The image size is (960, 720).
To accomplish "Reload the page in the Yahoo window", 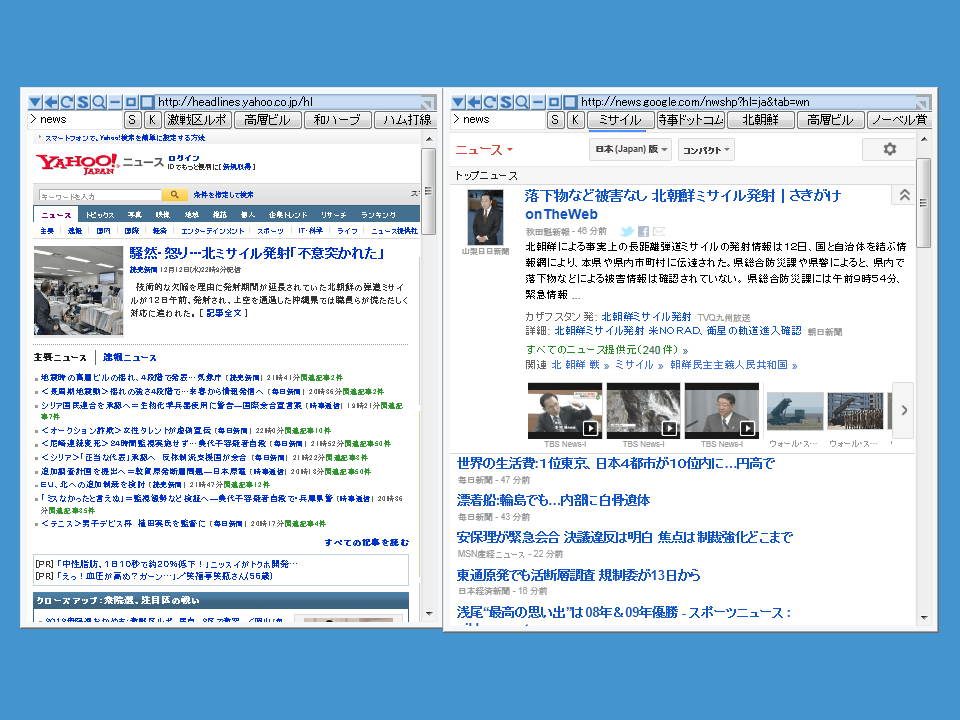I will 67,102.
